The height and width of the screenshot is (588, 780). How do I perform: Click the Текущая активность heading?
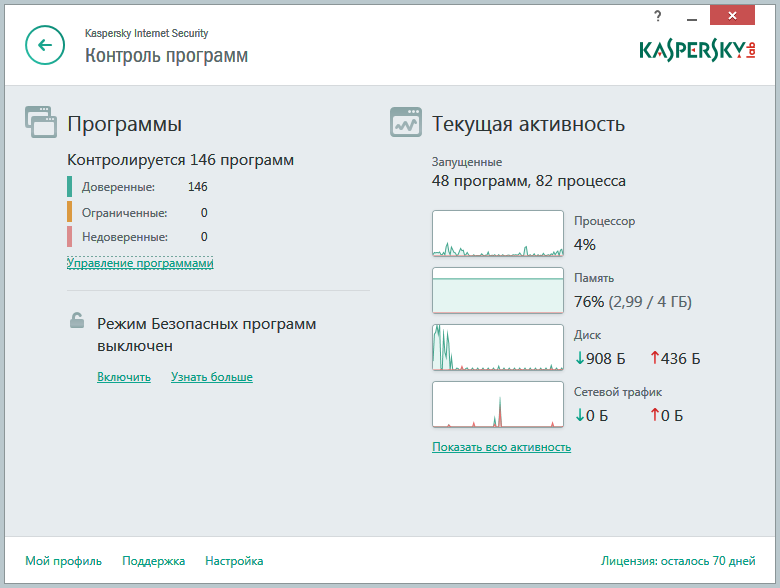[x=528, y=124]
